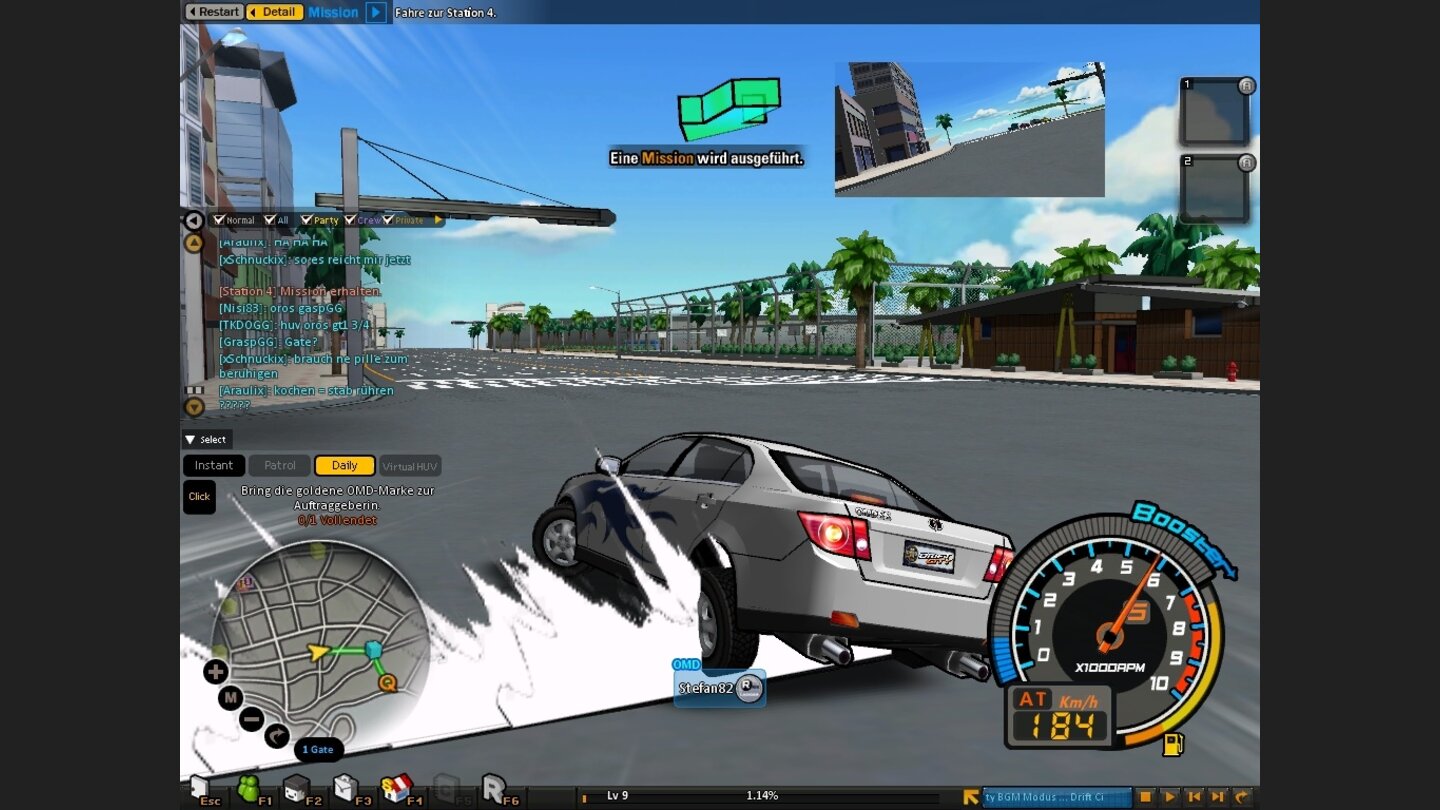Click the Mission label in the top bar
1440x810 pixels.
click(333, 12)
